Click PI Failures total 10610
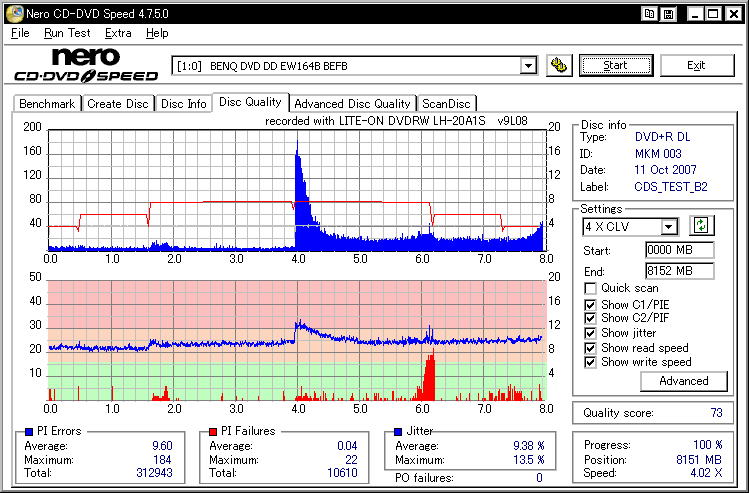This screenshot has width=749, height=493. click(342, 473)
